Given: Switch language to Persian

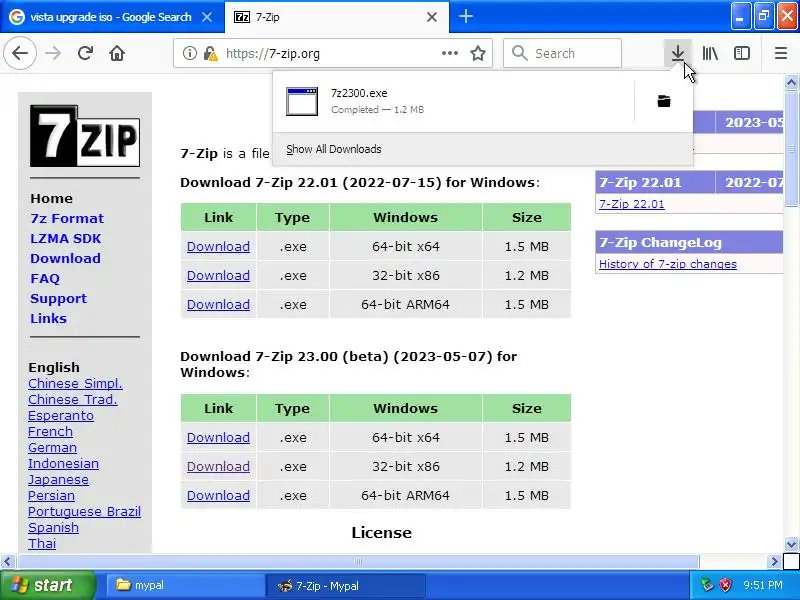Looking at the screenshot, I should pos(51,495).
